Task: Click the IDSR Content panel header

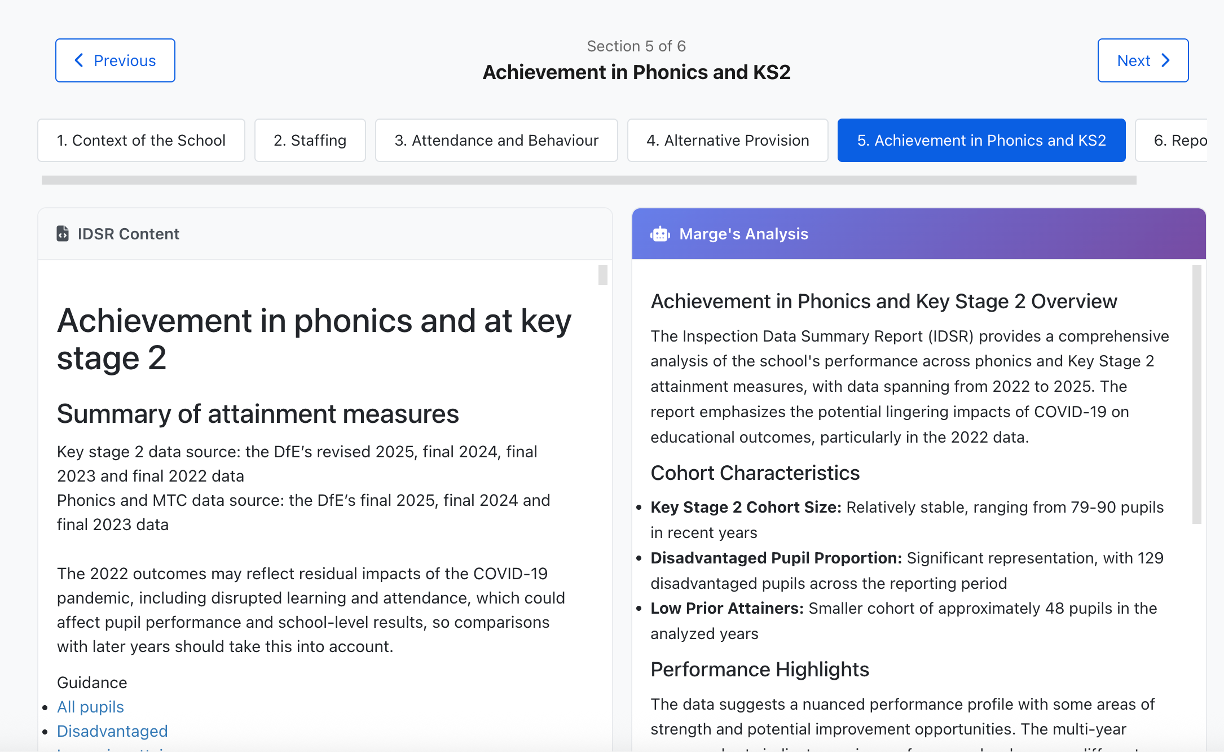Action: 324,234
